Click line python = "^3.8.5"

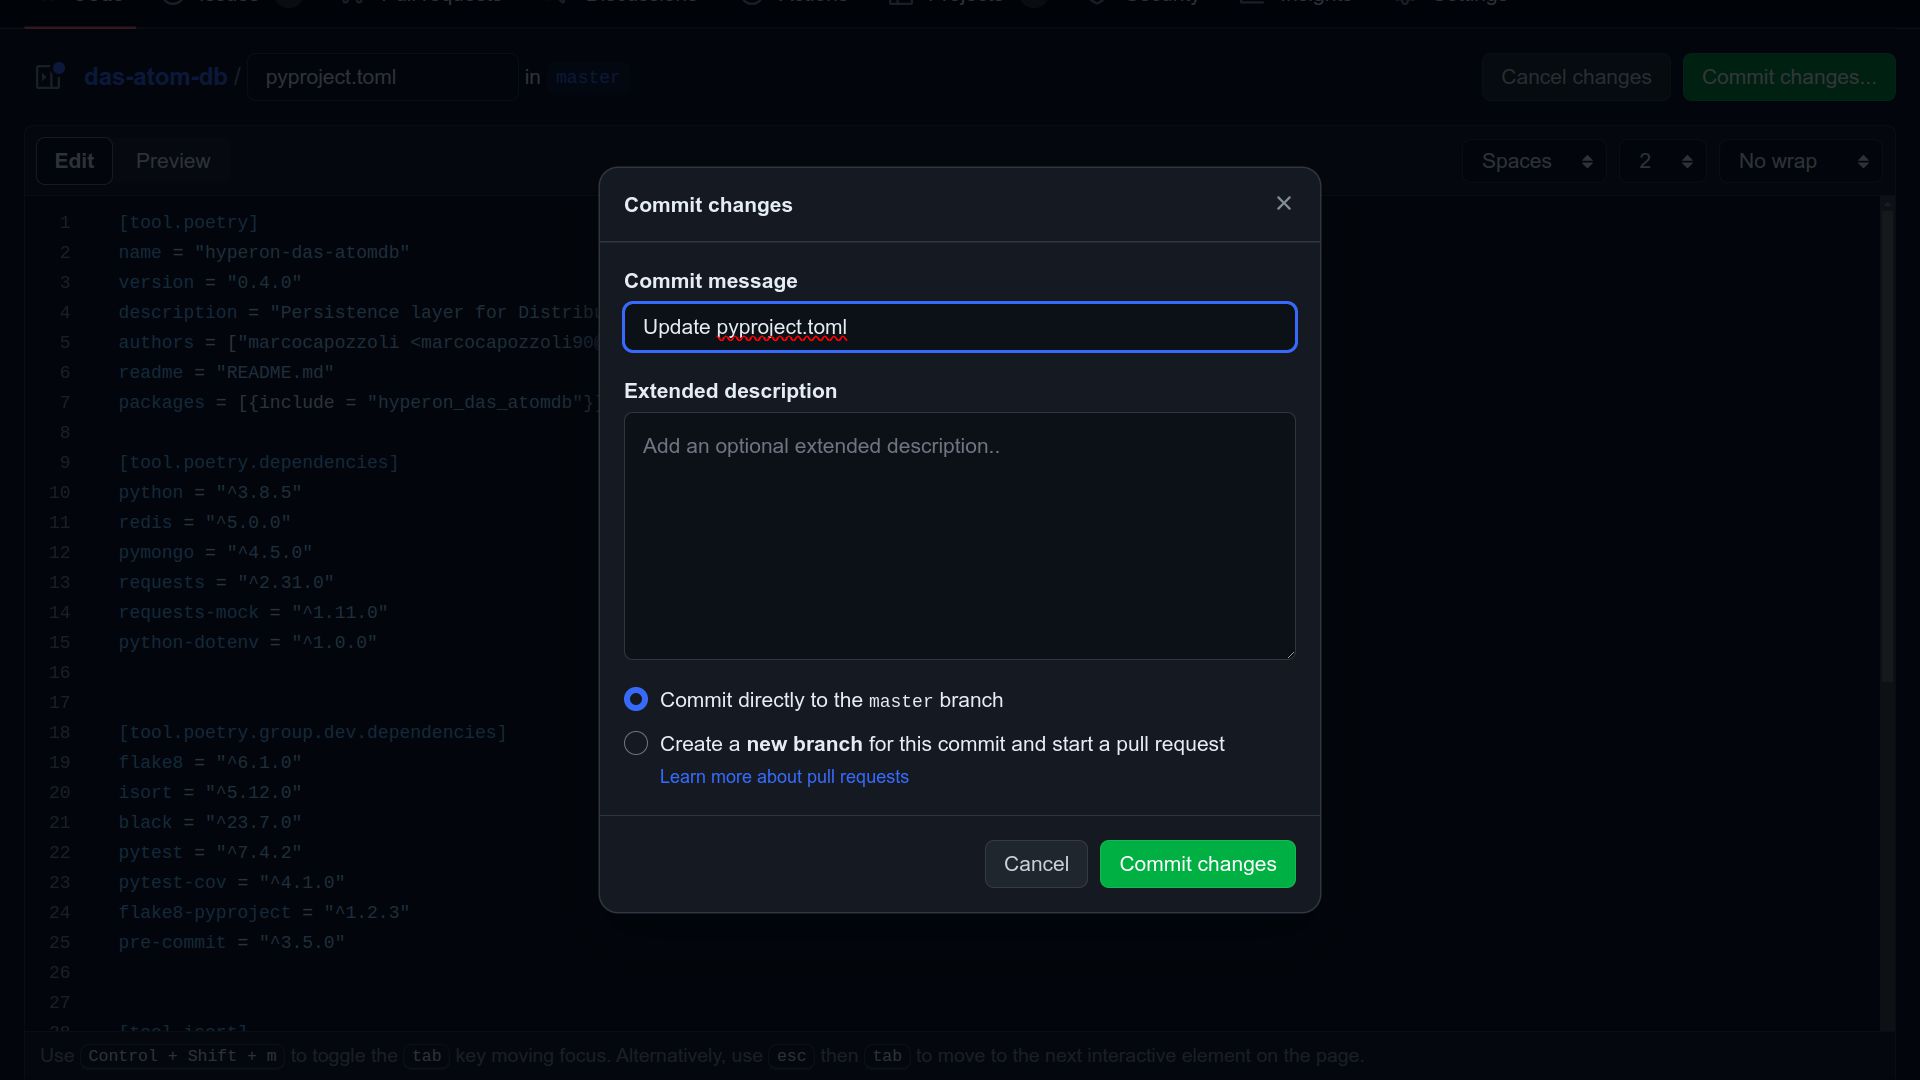(210, 493)
